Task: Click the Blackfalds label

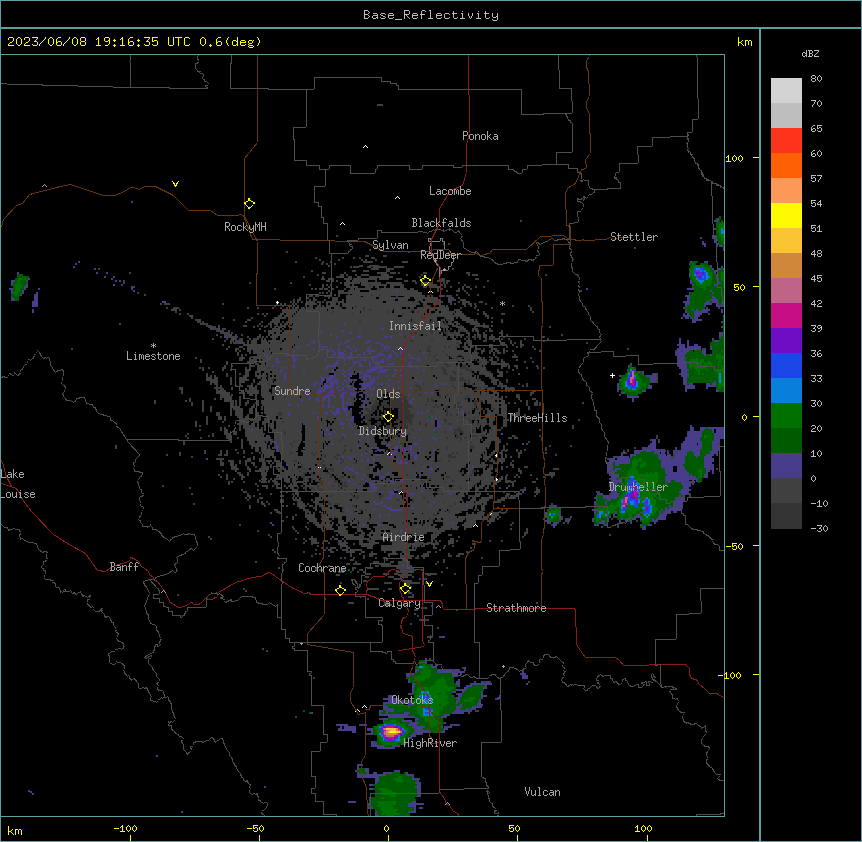Action: pos(441,223)
